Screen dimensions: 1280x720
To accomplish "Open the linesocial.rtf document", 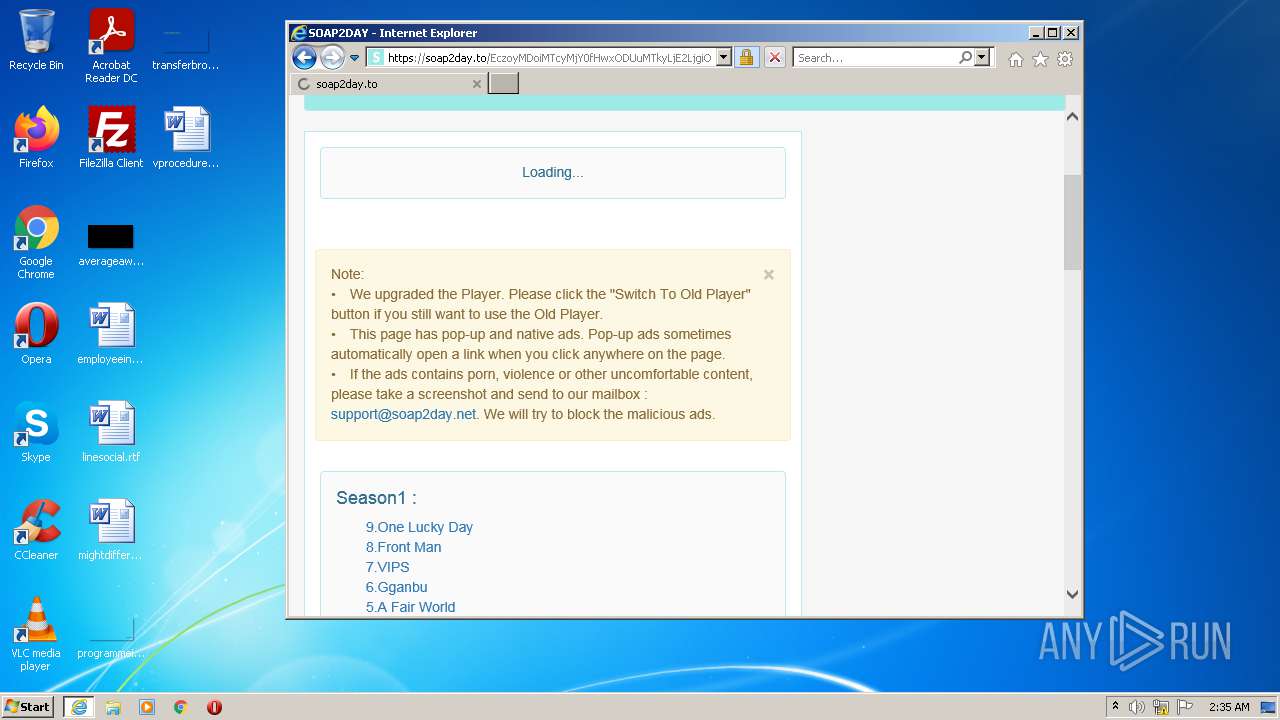I will point(111,432).
